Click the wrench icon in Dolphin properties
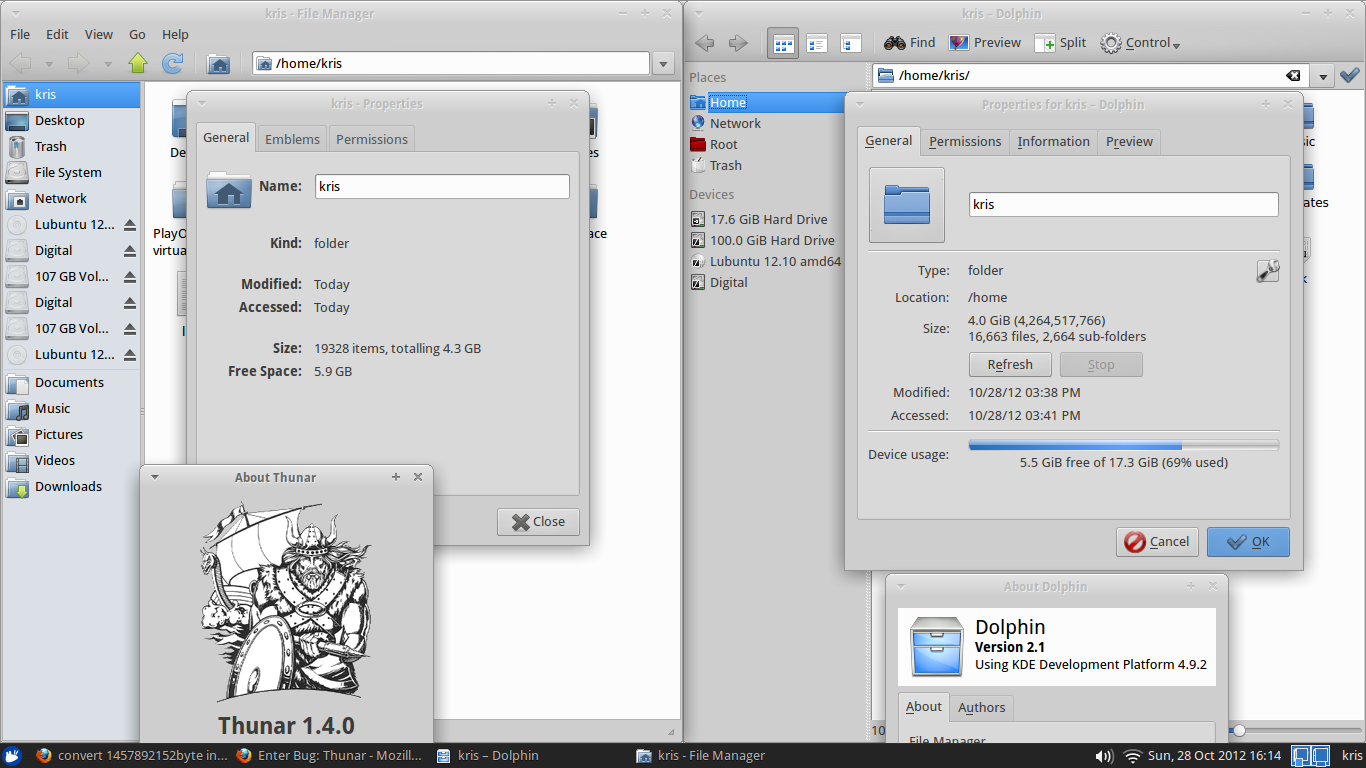The height and width of the screenshot is (768, 1366). (1267, 271)
